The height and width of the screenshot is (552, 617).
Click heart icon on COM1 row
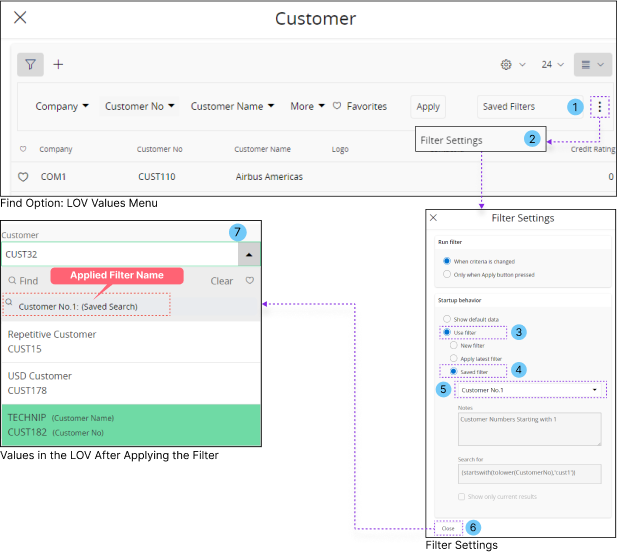coord(23,177)
